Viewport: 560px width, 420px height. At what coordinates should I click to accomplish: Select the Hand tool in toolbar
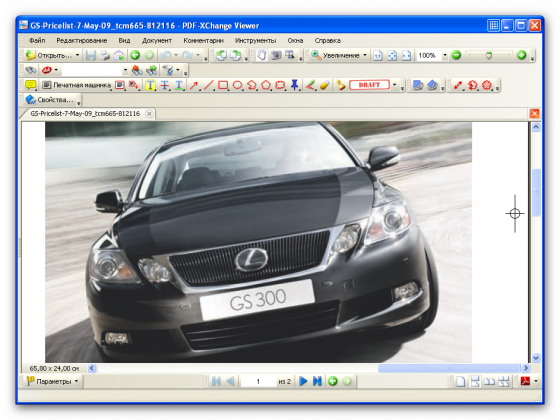click(x=261, y=55)
